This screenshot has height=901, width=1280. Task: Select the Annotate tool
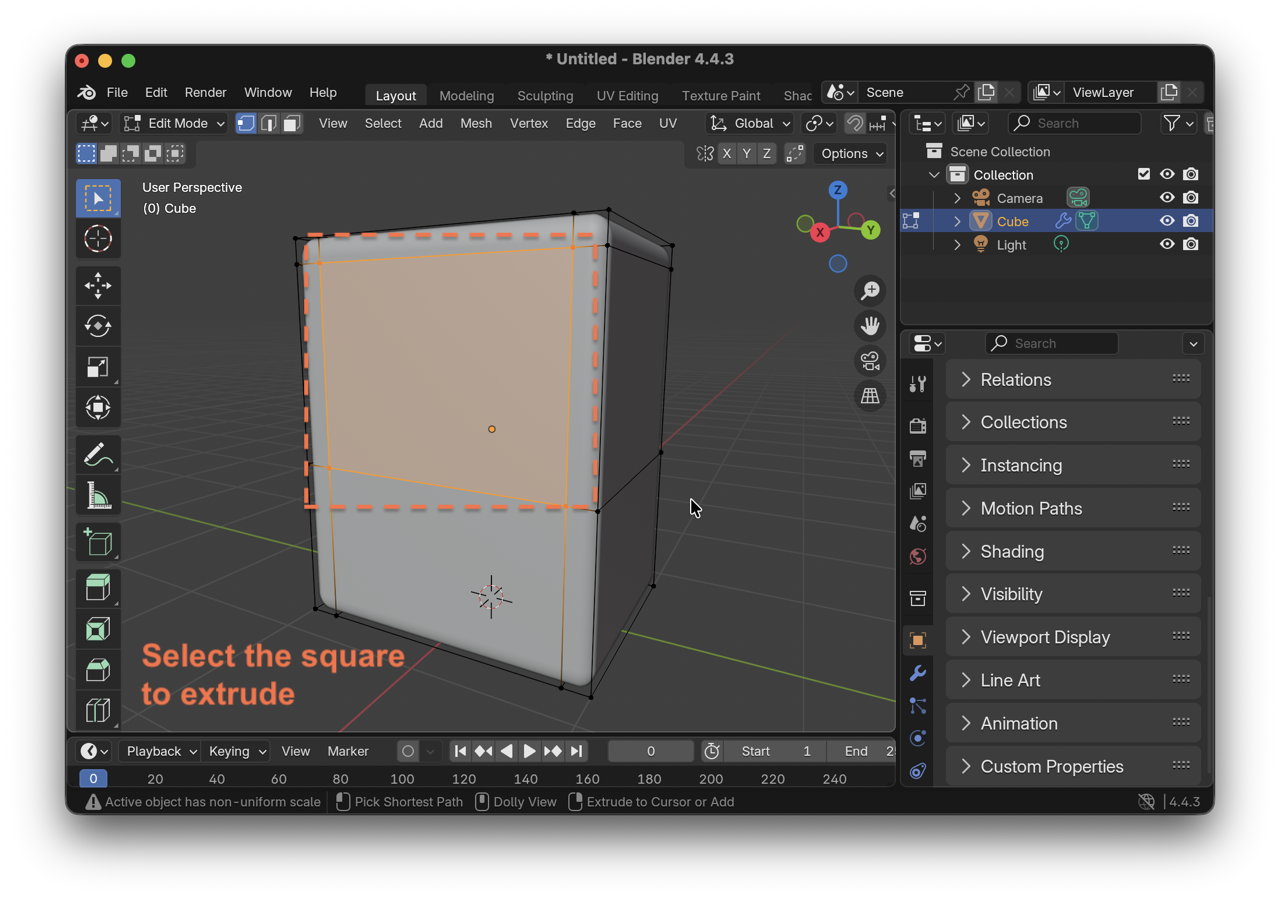[98, 454]
